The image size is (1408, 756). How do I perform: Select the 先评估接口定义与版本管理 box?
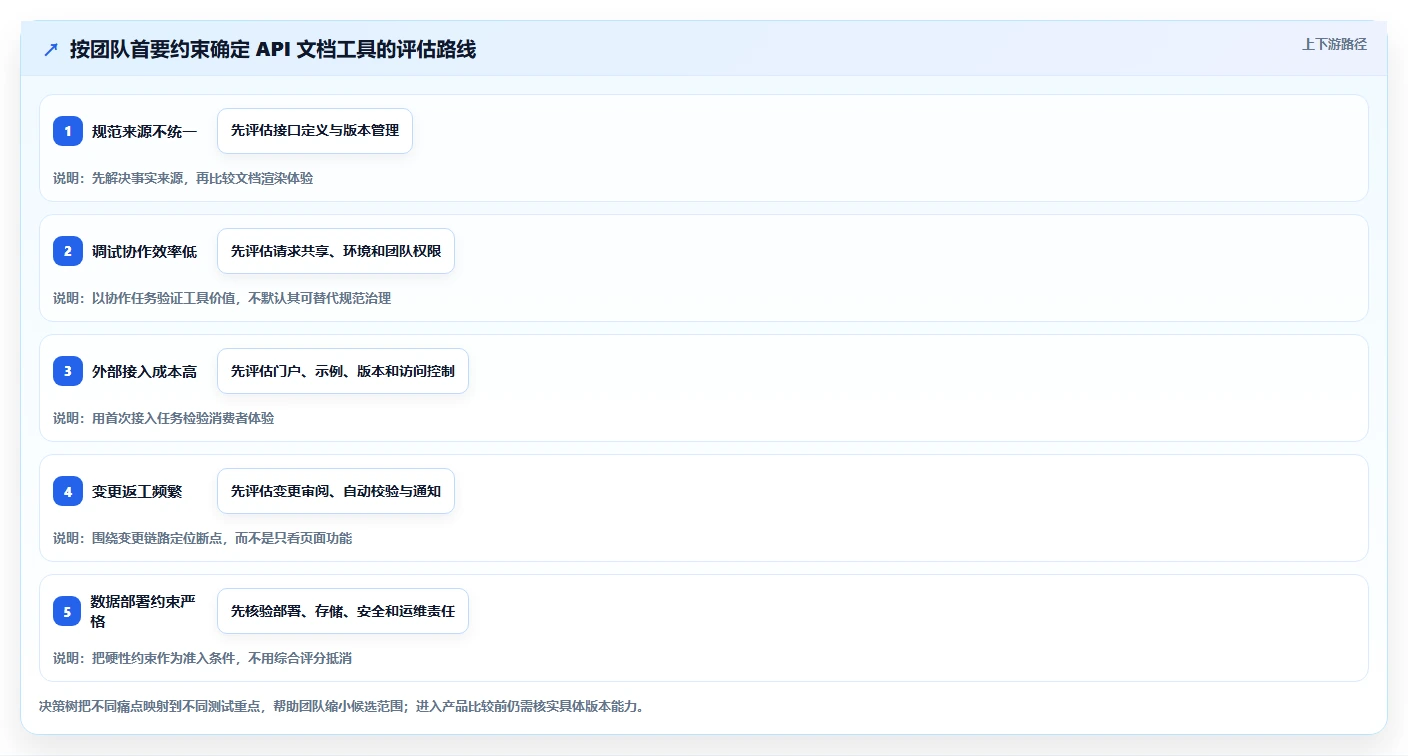tap(315, 131)
